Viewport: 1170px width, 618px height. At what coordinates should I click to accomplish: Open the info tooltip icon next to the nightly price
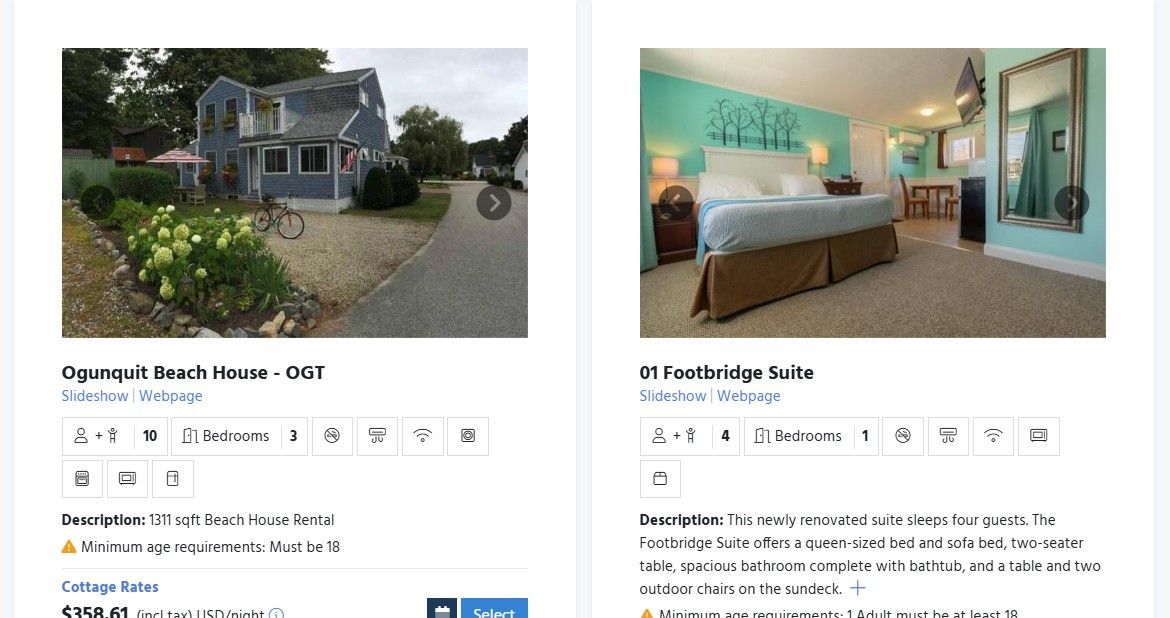(278, 612)
